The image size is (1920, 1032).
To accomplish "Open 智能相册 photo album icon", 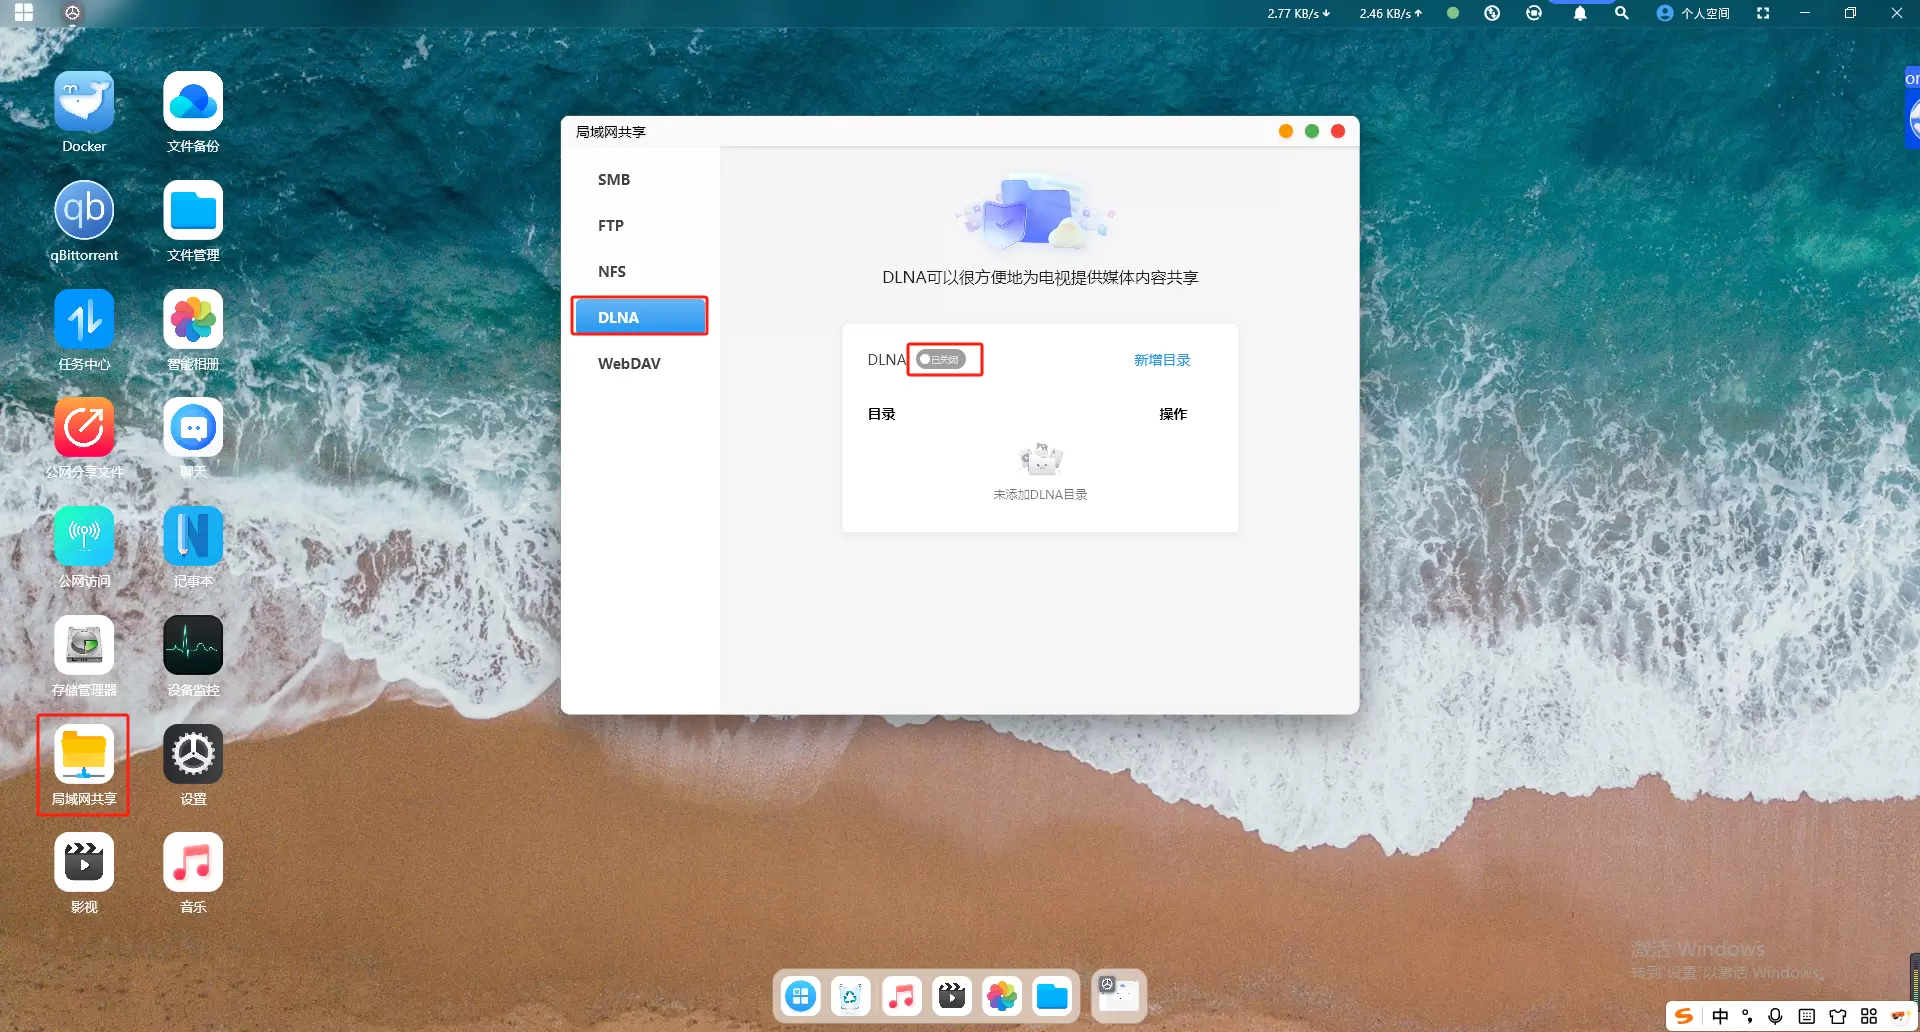I will coord(193,320).
